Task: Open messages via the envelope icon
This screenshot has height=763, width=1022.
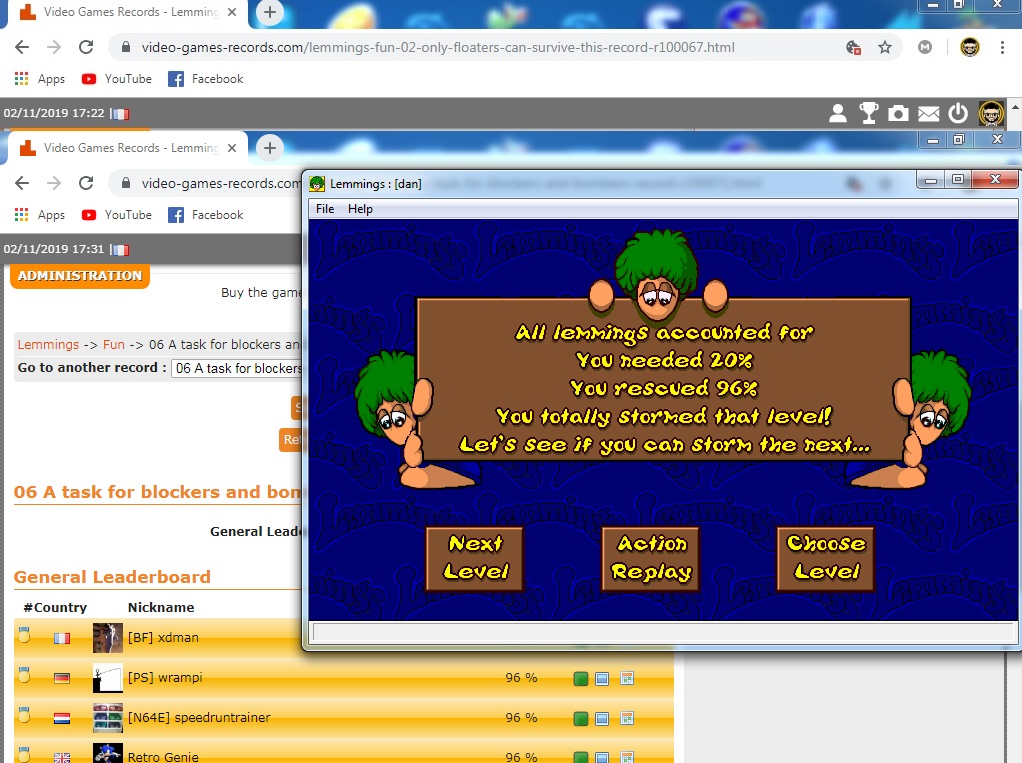Action: (x=929, y=114)
